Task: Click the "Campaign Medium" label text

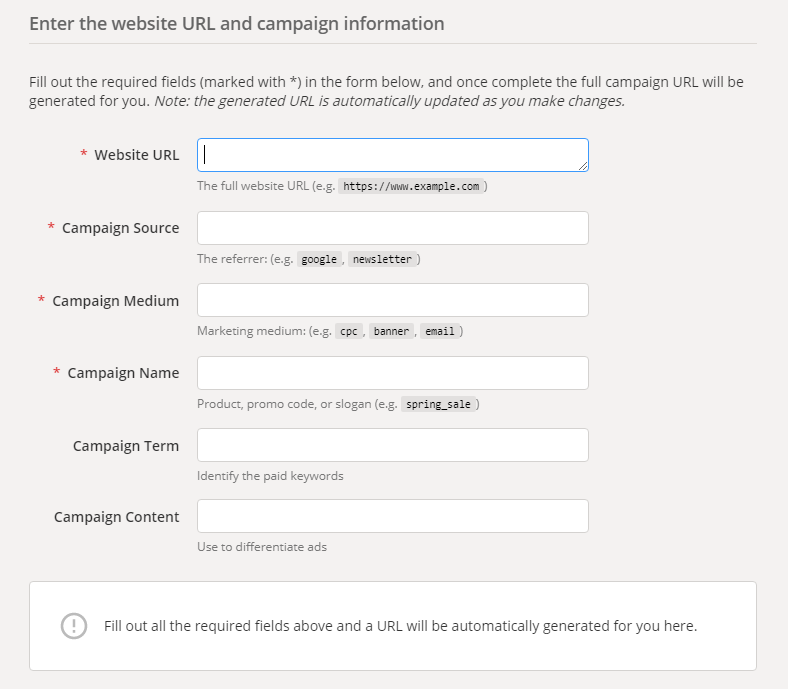Action: click(115, 300)
